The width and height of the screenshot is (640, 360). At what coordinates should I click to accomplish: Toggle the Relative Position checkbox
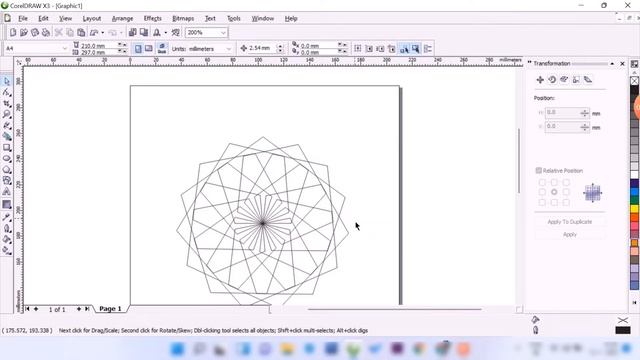pyautogui.click(x=539, y=171)
